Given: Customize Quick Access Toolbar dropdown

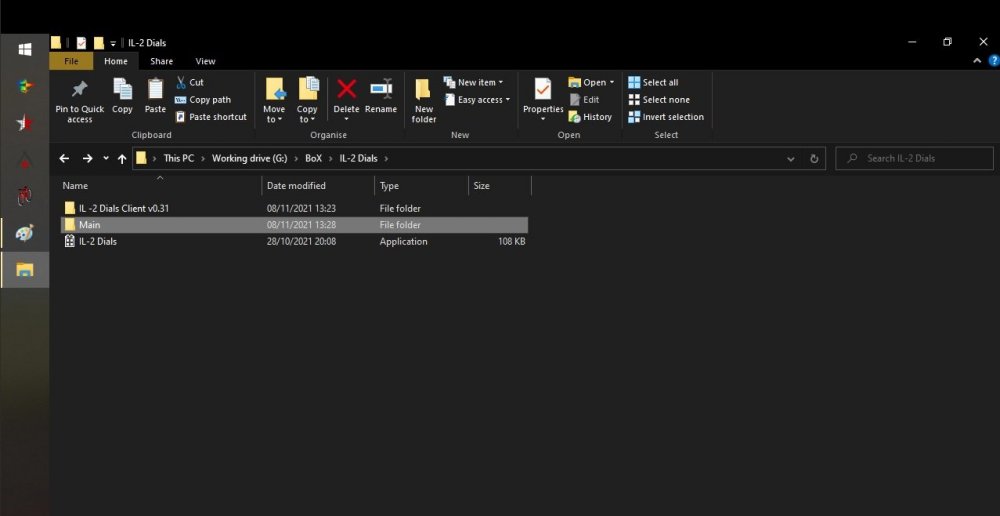Looking at the screenshot, I should tap(113, 43).
